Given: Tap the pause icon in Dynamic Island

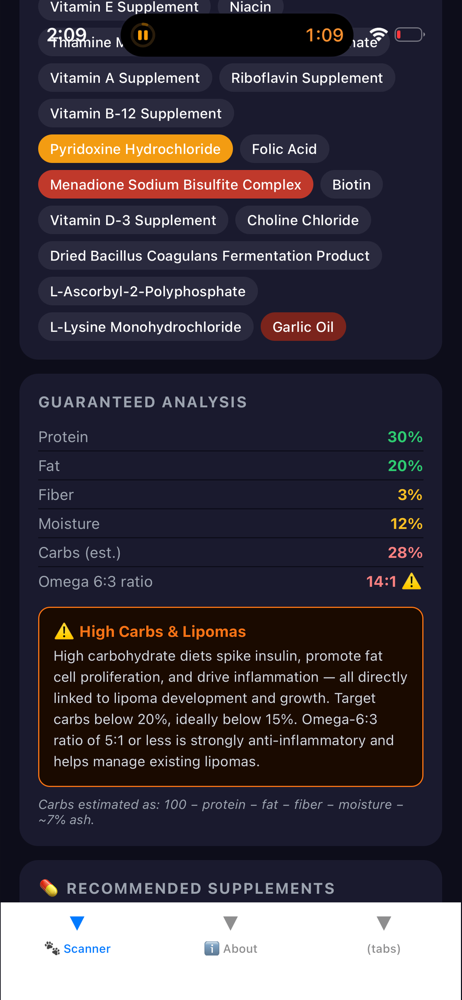Looking at the screenshot, I should [143, 34].
